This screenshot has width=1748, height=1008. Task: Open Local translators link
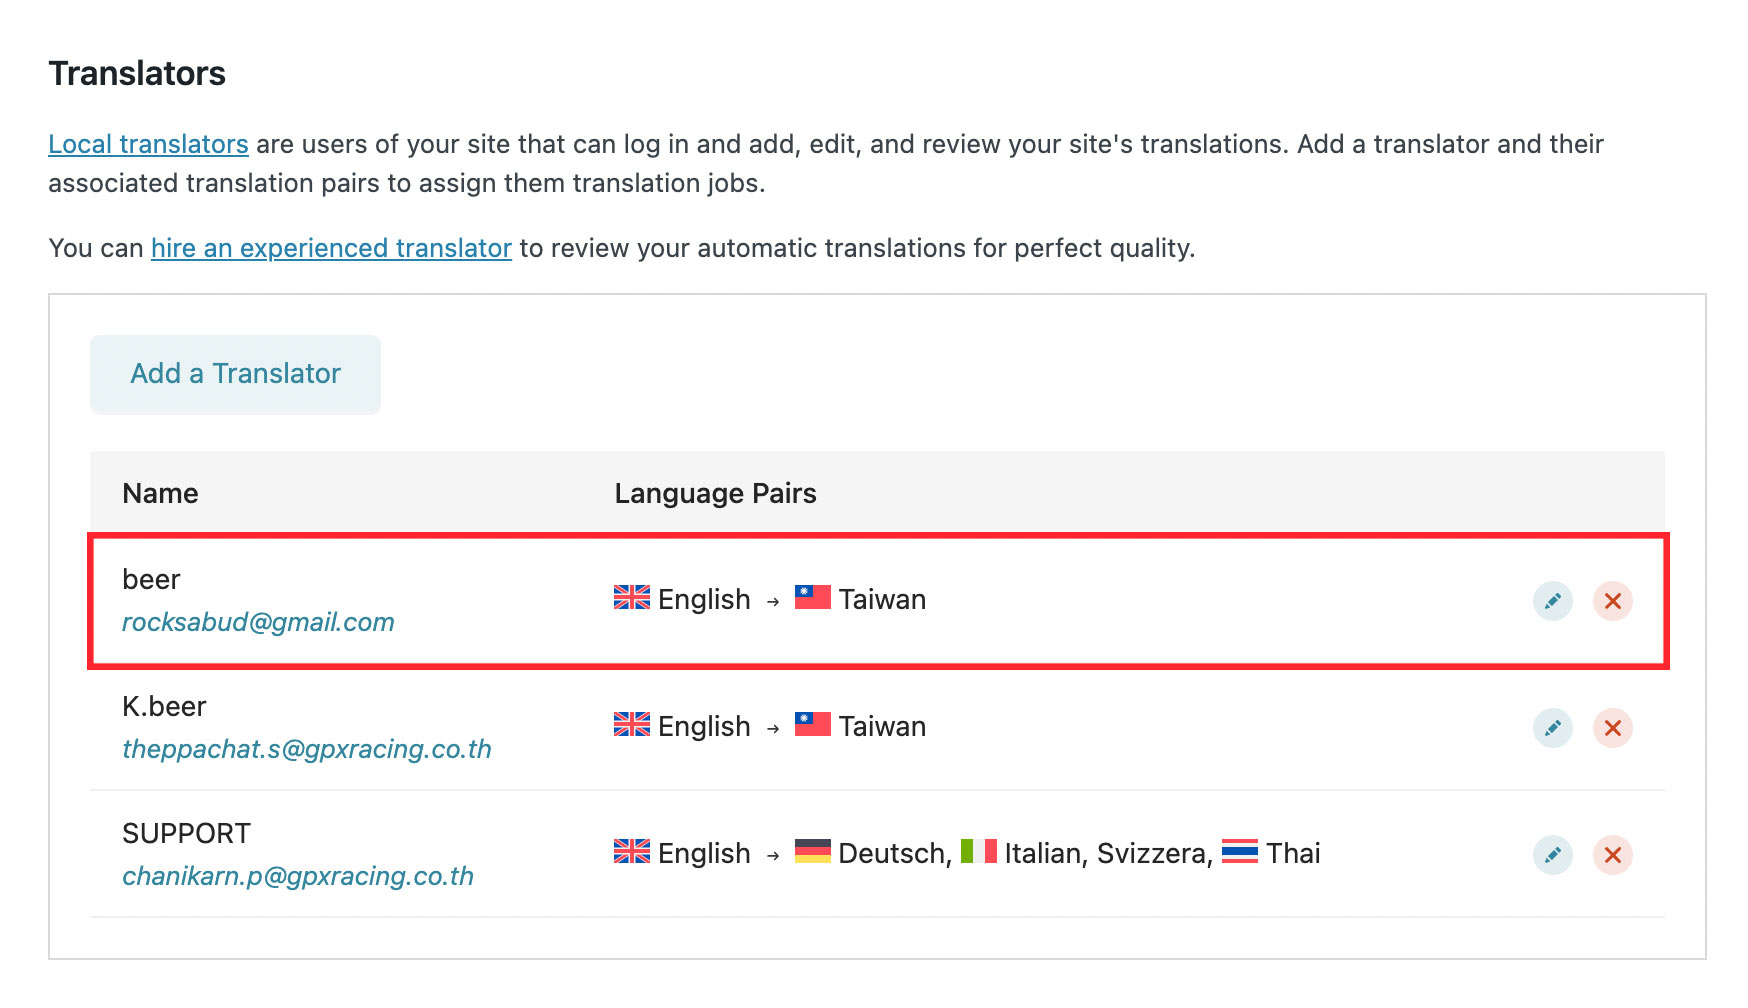[148, 144]
